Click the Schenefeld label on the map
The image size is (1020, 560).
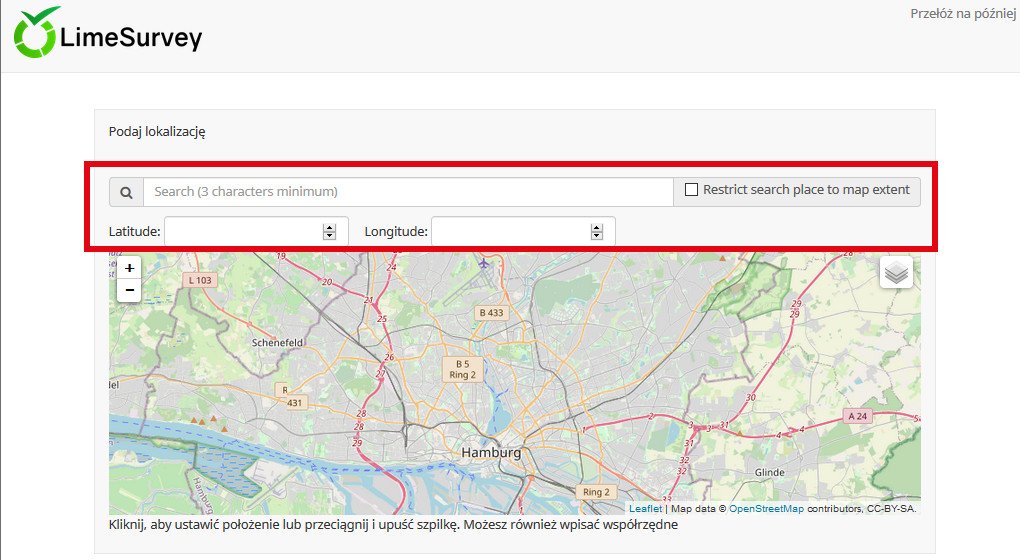pos(277,342)
